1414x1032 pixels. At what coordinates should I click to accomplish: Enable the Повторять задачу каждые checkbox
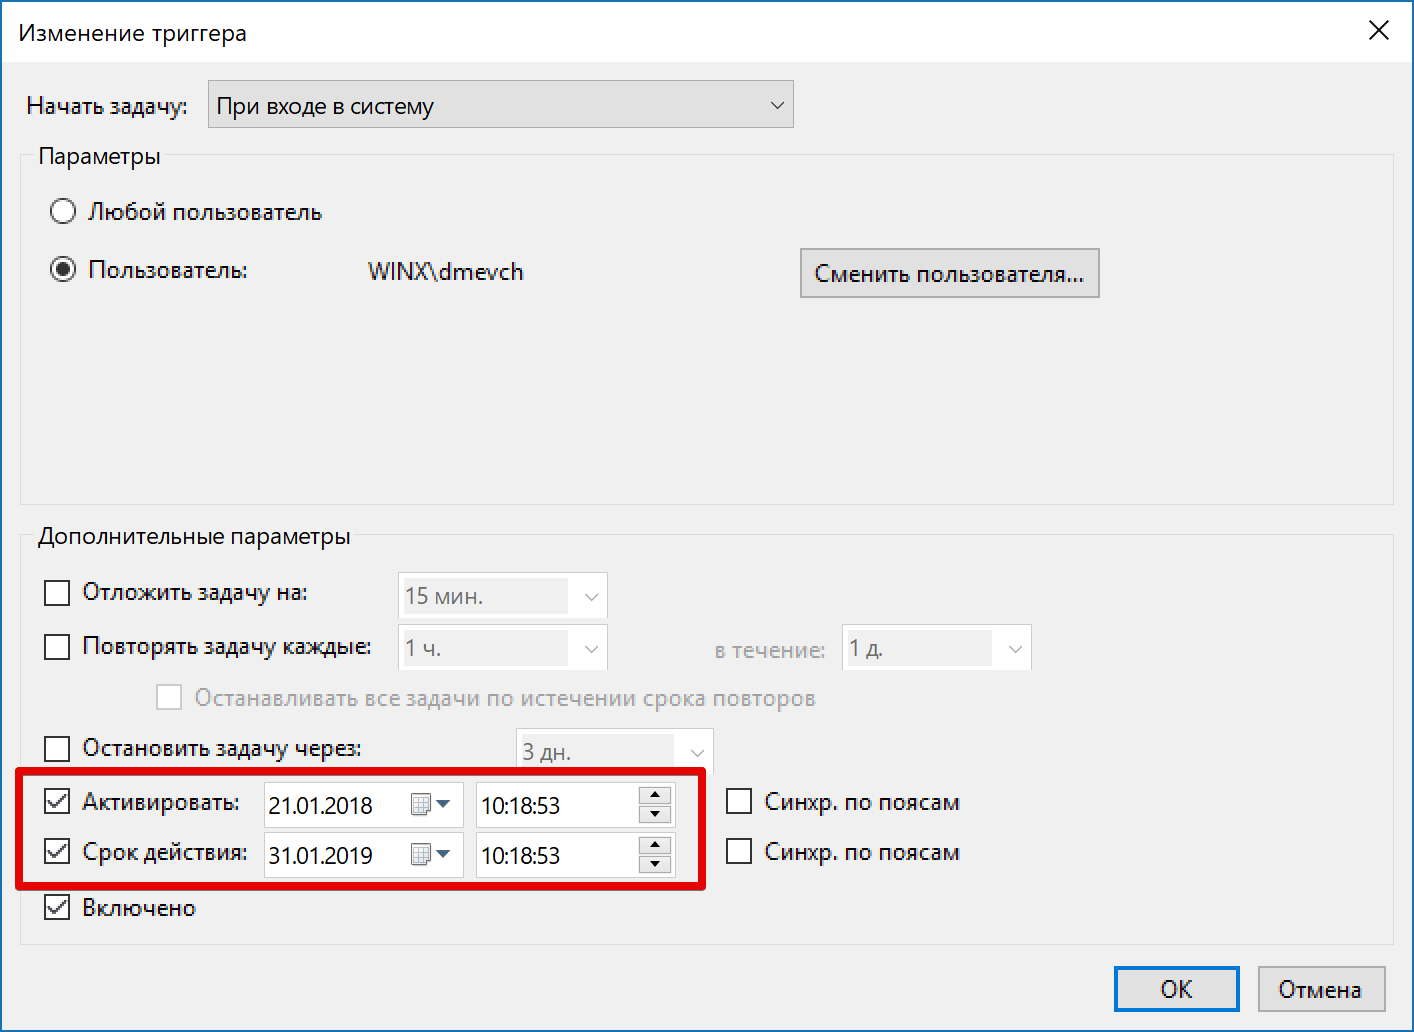point(57,647)
